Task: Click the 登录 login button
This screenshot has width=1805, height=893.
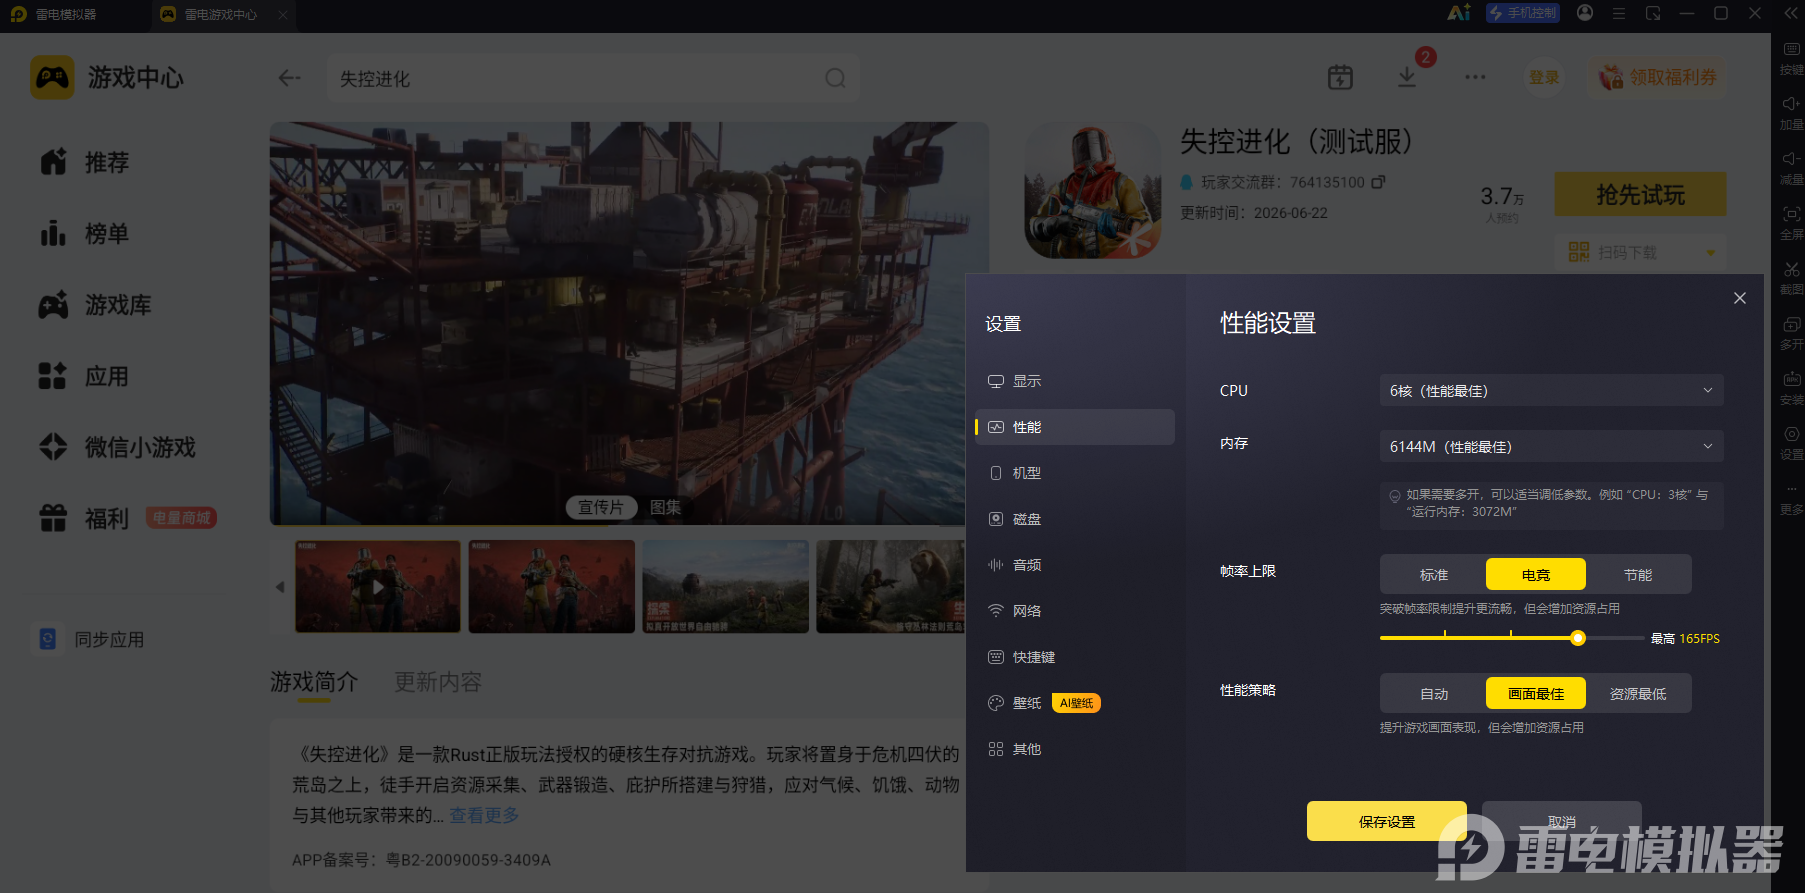Action: [x=1544, y=77]
